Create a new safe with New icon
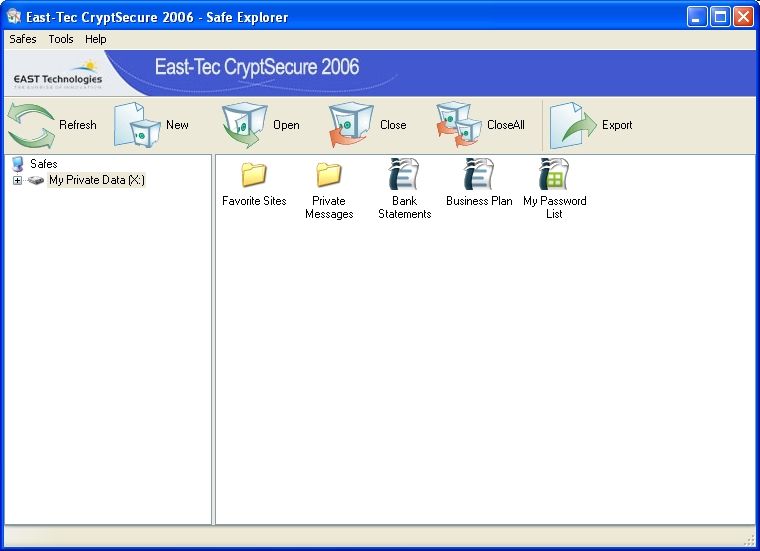The width and height of the screenshot is (760, 551). tap(137, 125)
